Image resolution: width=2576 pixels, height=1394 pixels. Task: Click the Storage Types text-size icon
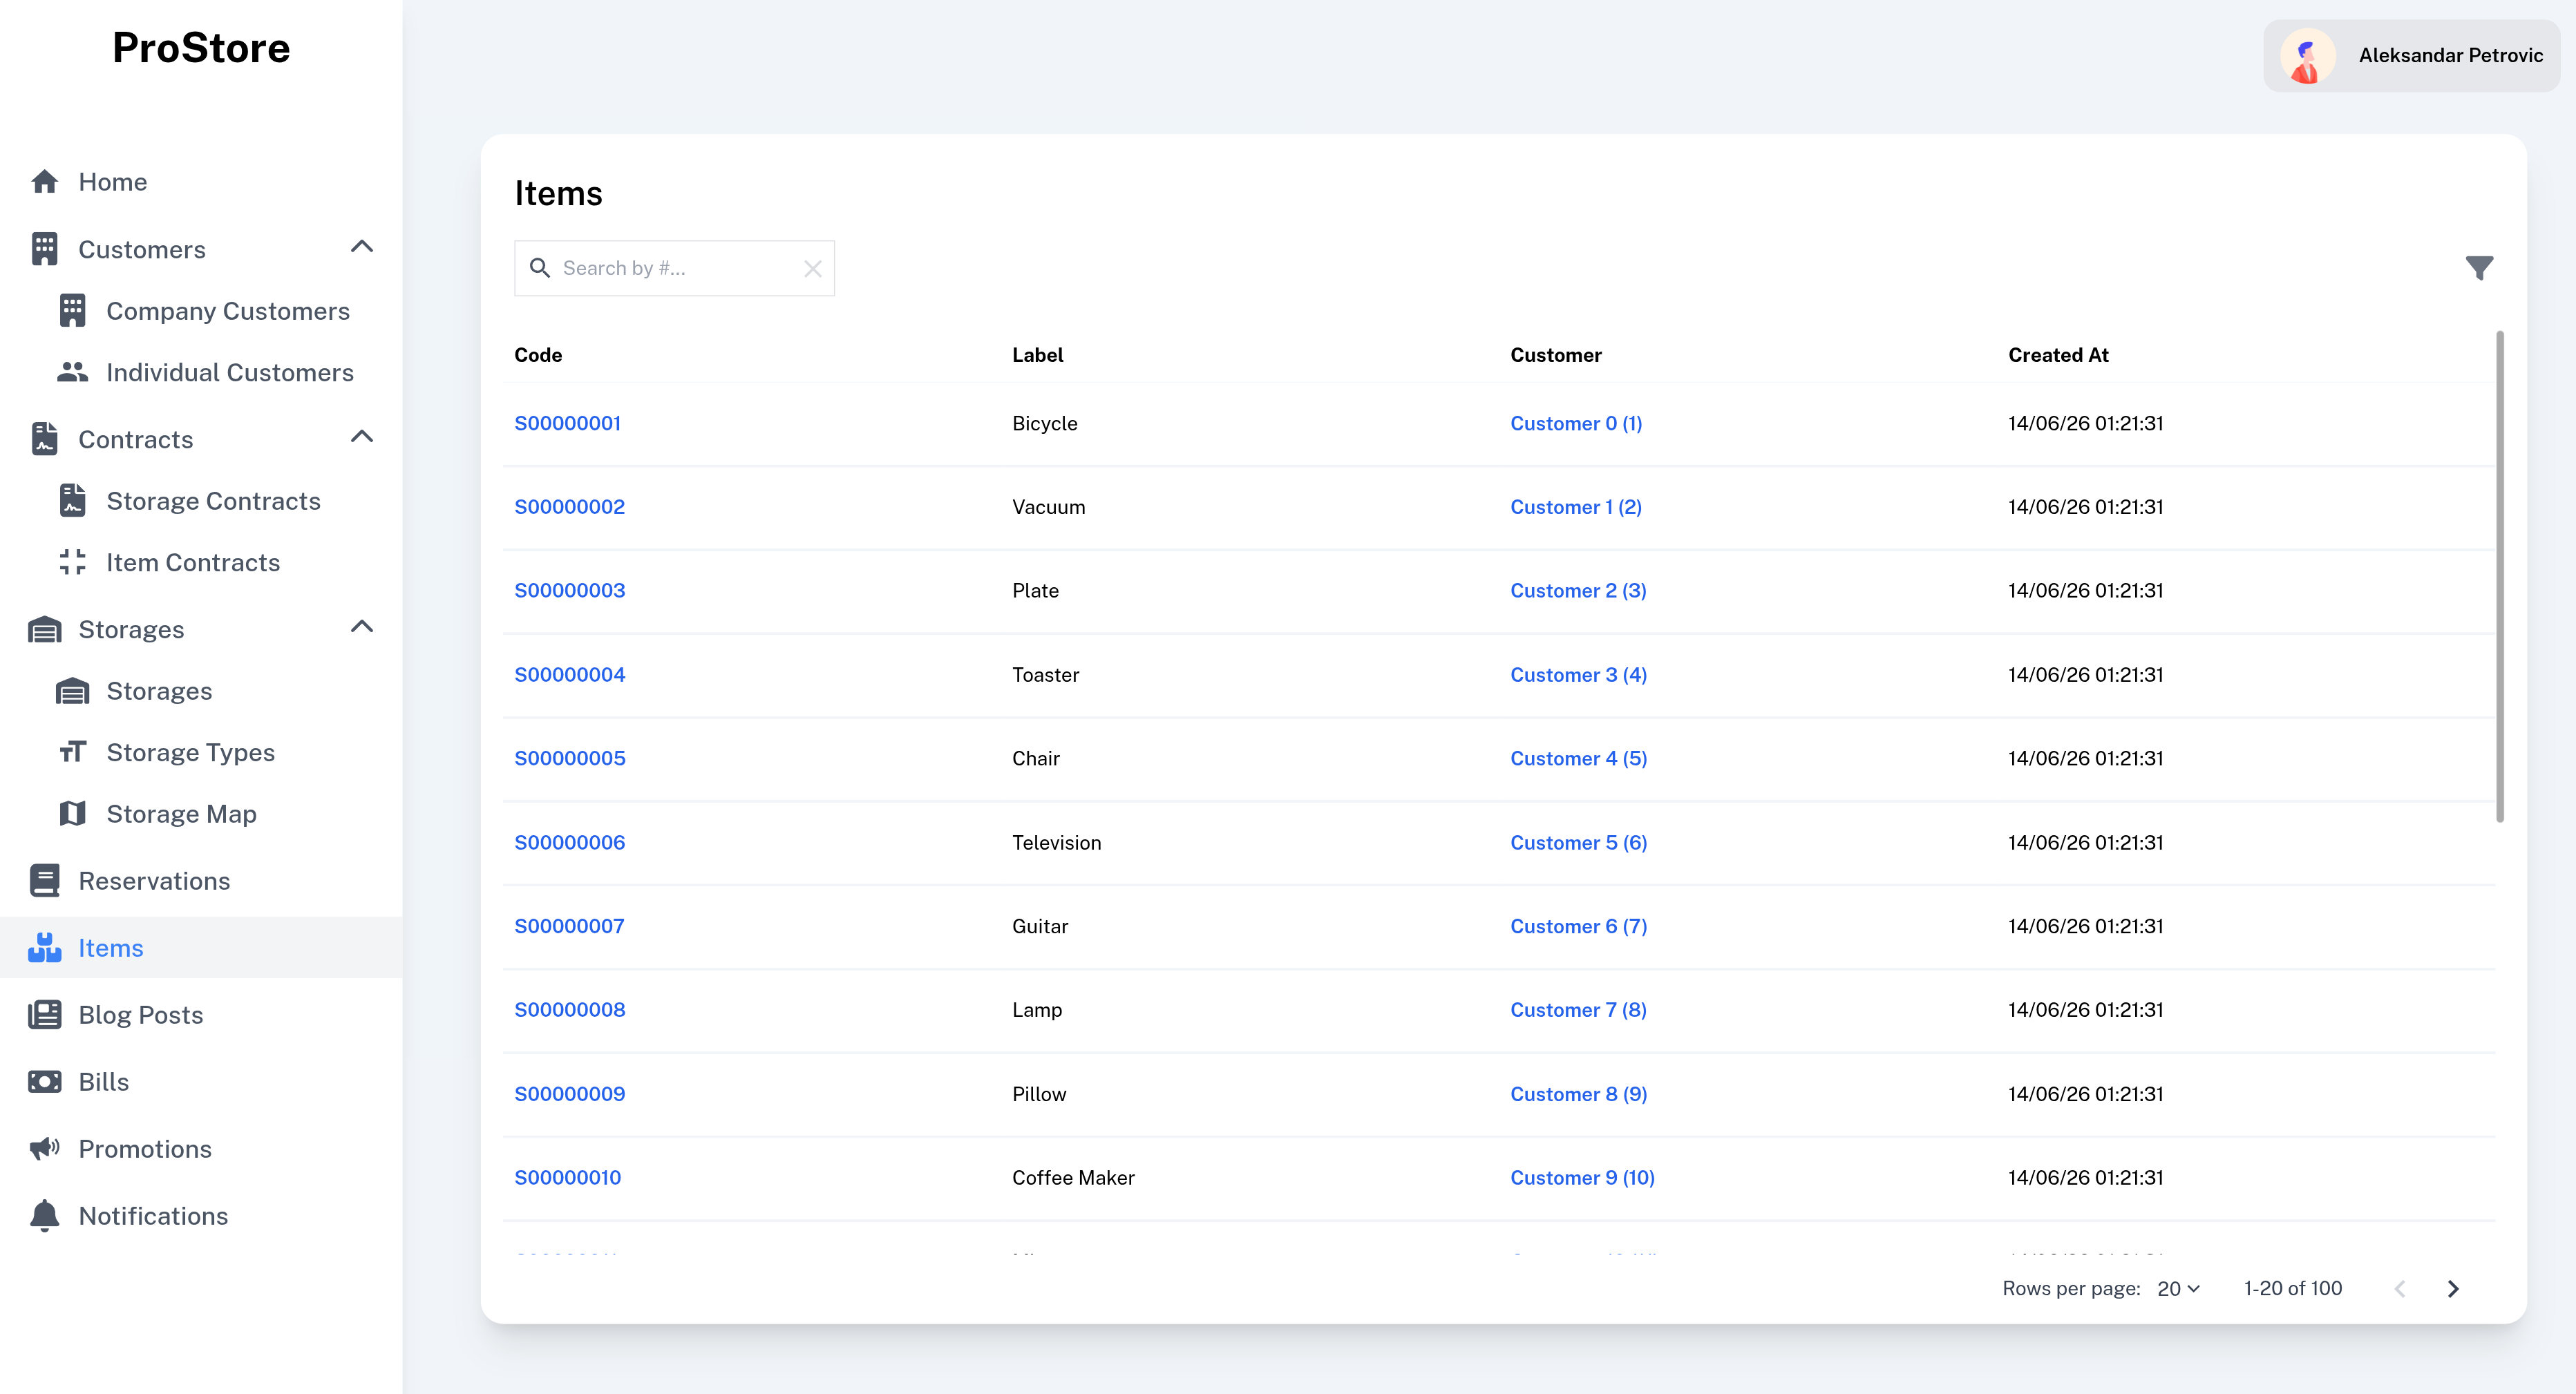point(72,752)
